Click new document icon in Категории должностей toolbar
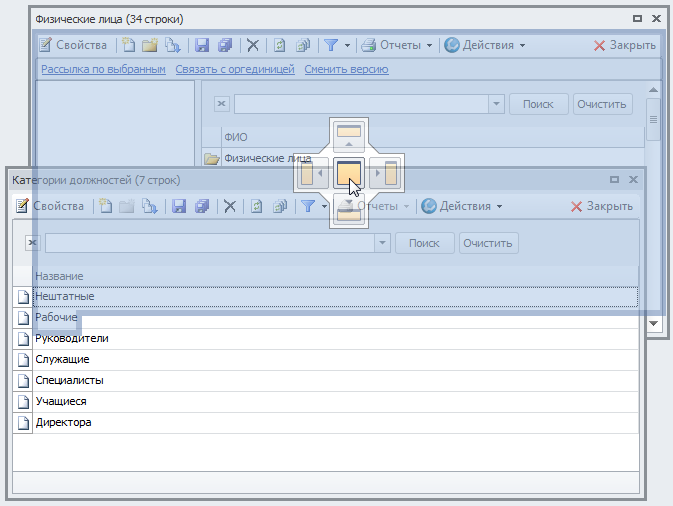This screenshot has height=506, width=673. tap(104, 206)
